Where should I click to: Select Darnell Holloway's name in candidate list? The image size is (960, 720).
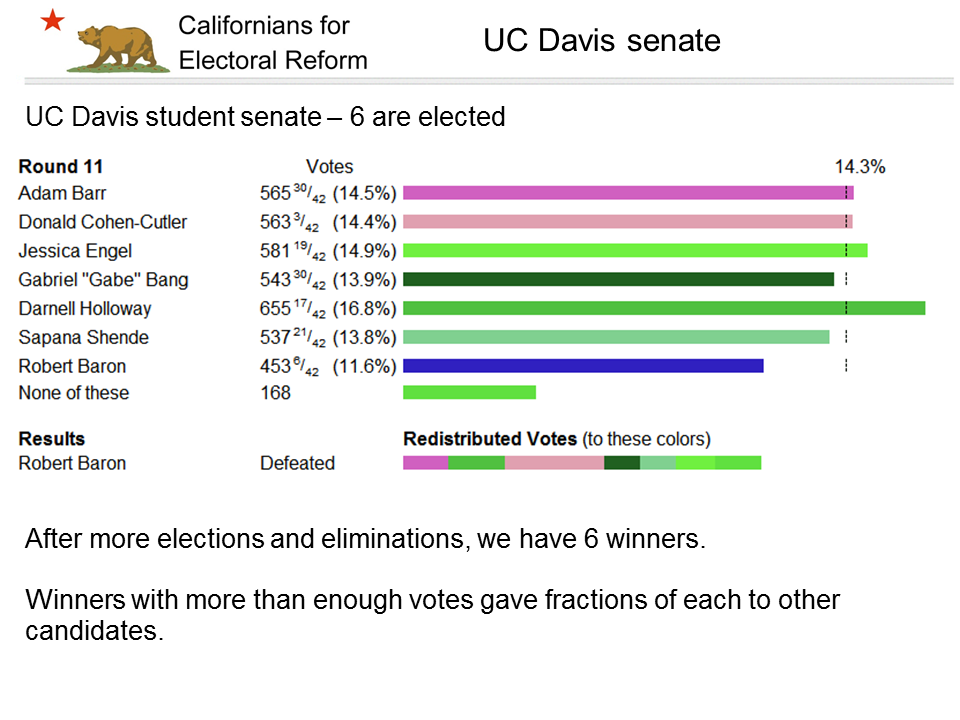click(84, 309)
